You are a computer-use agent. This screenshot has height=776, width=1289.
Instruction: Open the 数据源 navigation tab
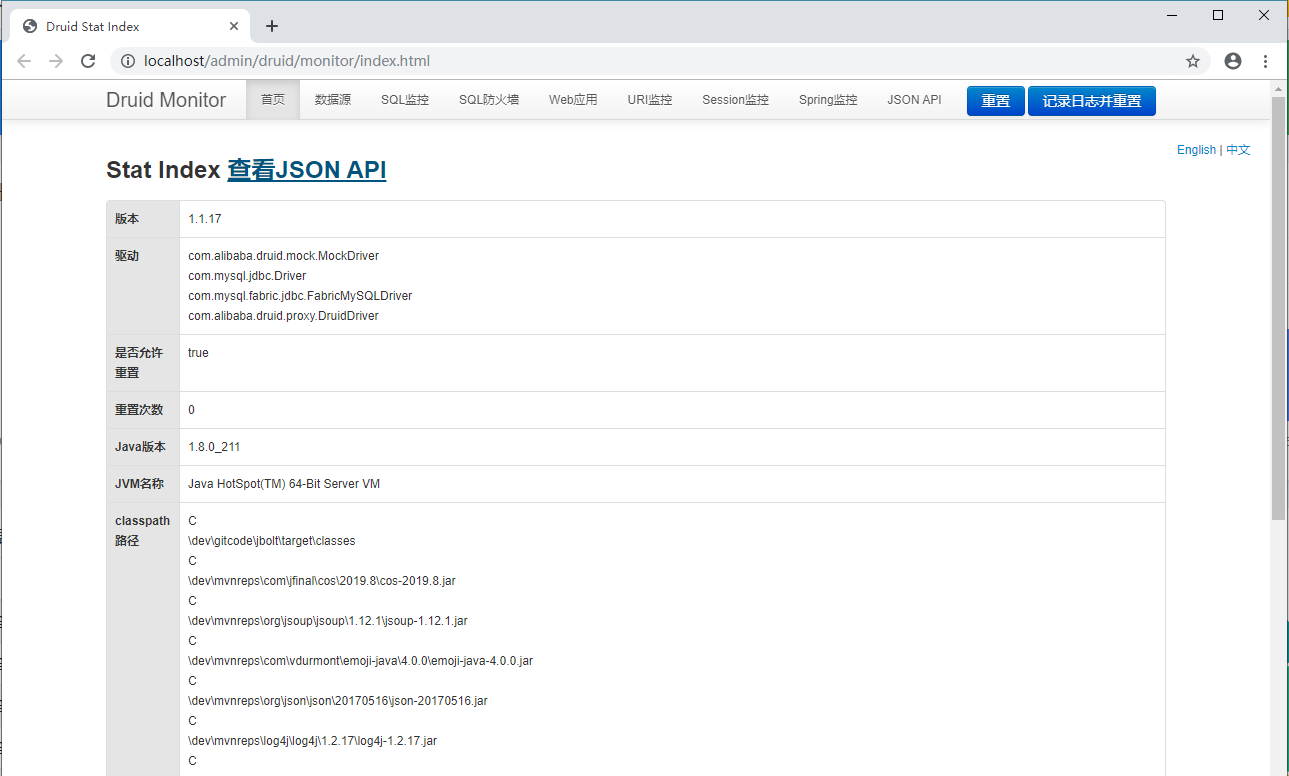333,100
